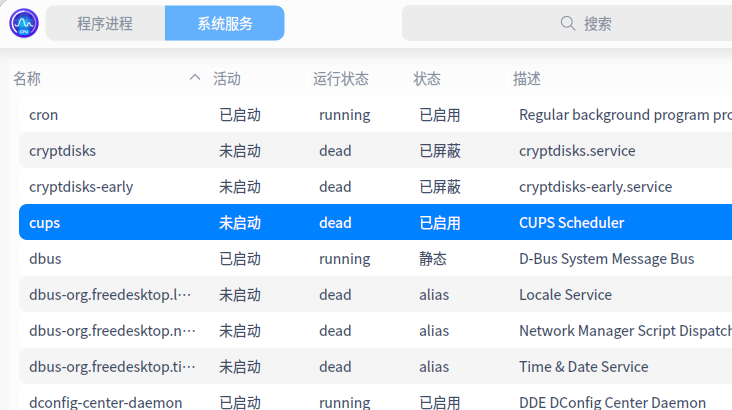732x410 pixels.
Task: Click the System Monitor app icon
Action: (24, 23)
